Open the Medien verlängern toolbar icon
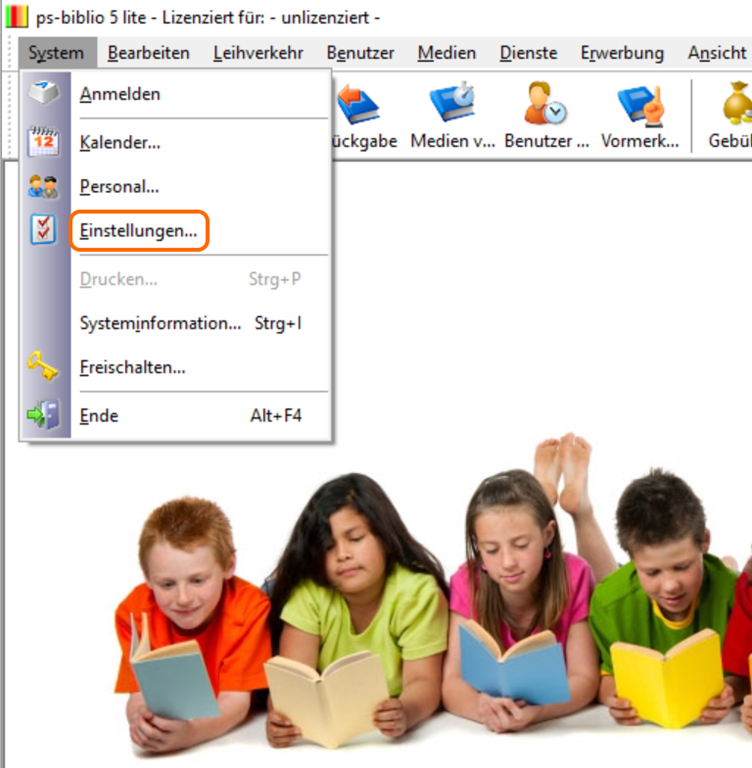This screenshot has height=768, width=752. pos(452,104)
